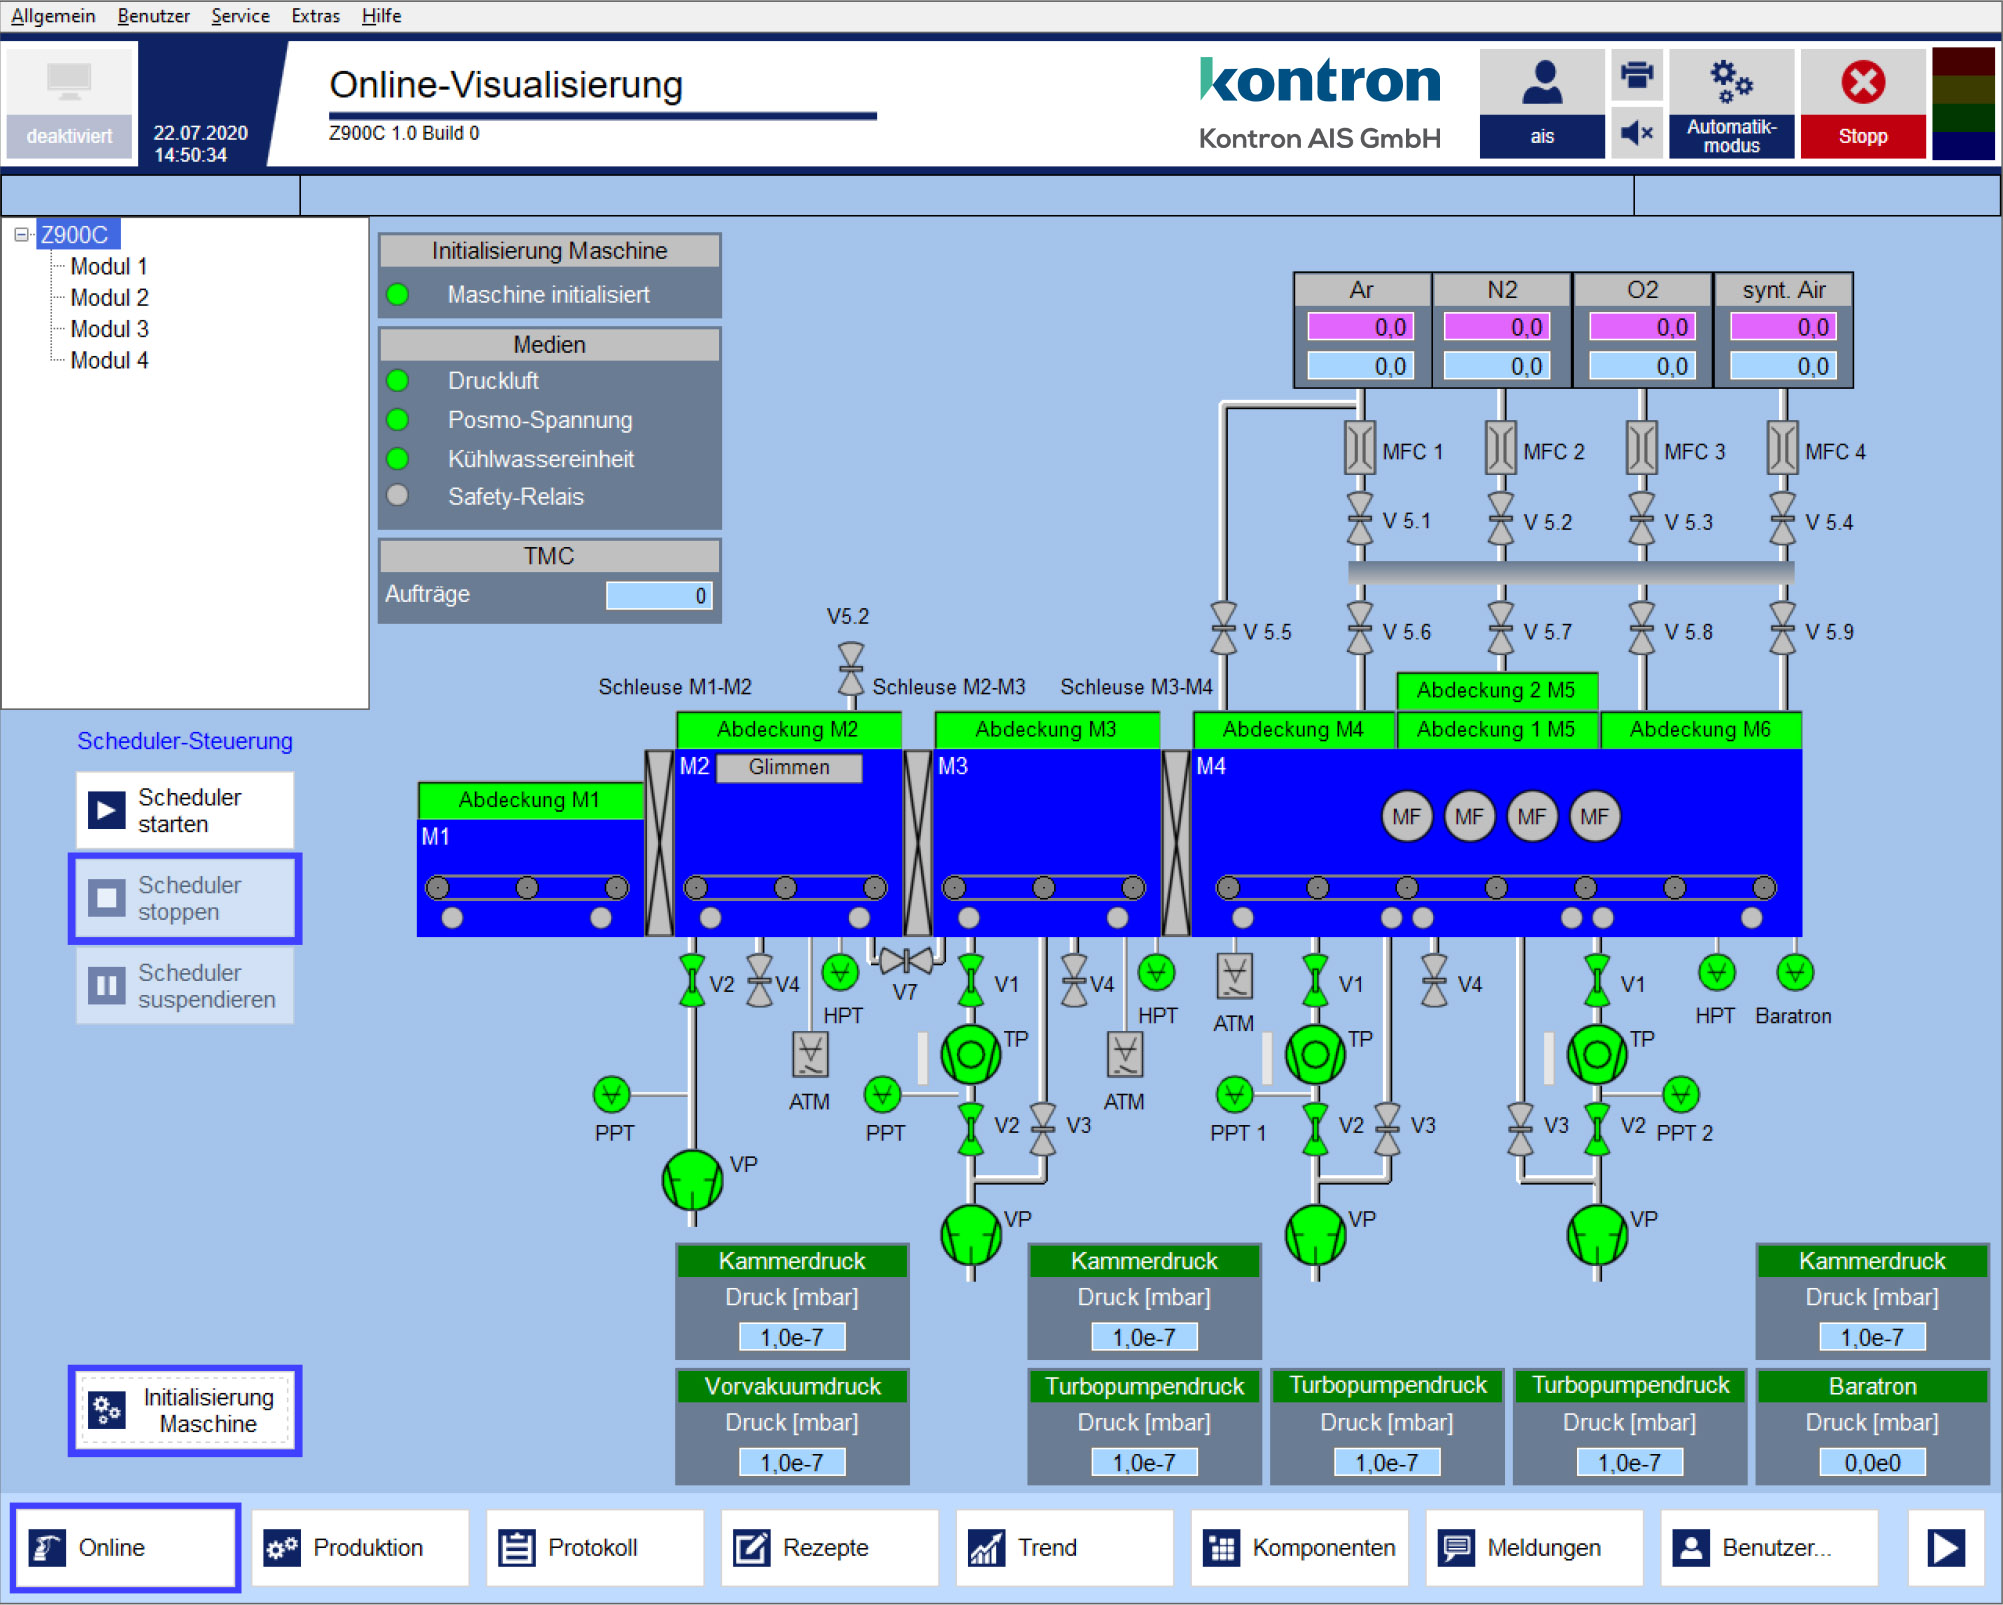This screenshot has height=1605, width=2003.
Task: Click the Baratron gauge symbol under M4
Action: [1794, 972]
